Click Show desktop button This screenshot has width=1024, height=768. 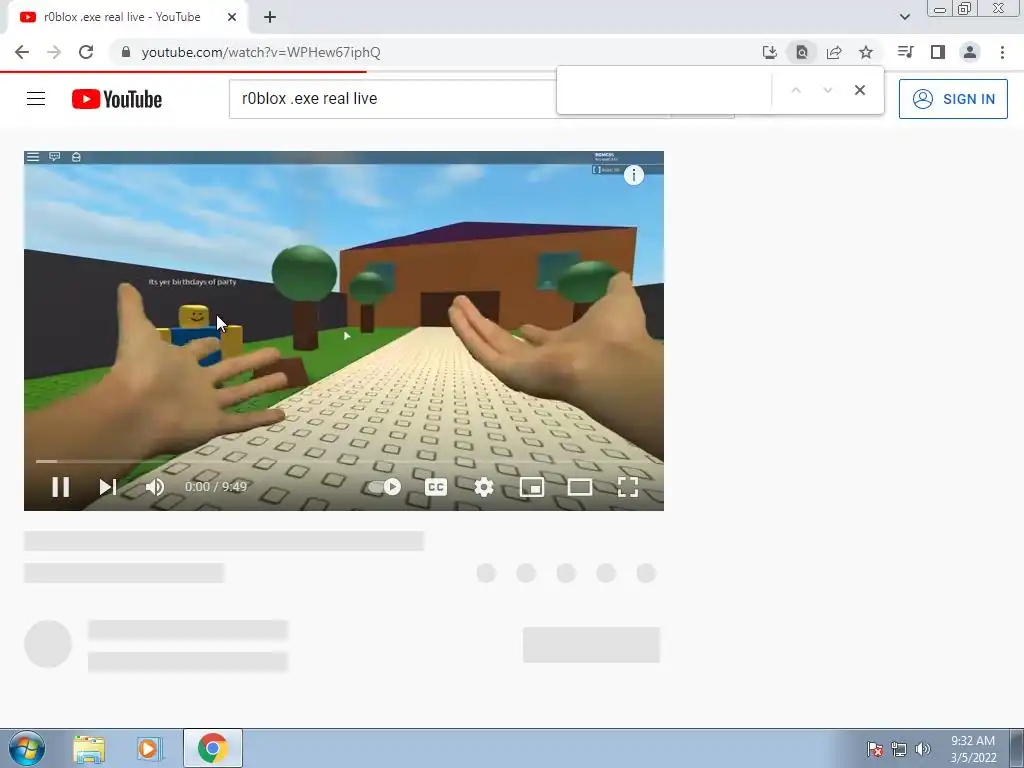tap(1017, 749)
